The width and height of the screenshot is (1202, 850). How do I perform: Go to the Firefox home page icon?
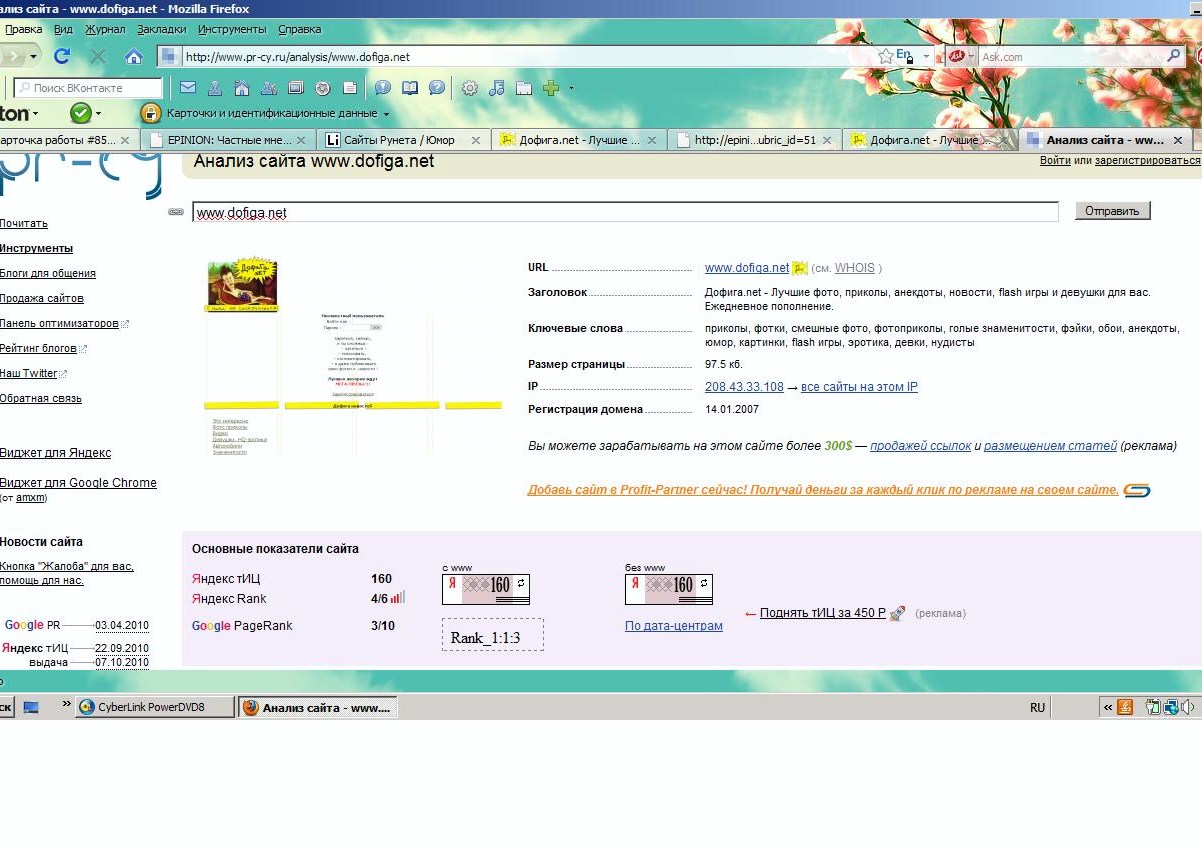pos(133,56)
